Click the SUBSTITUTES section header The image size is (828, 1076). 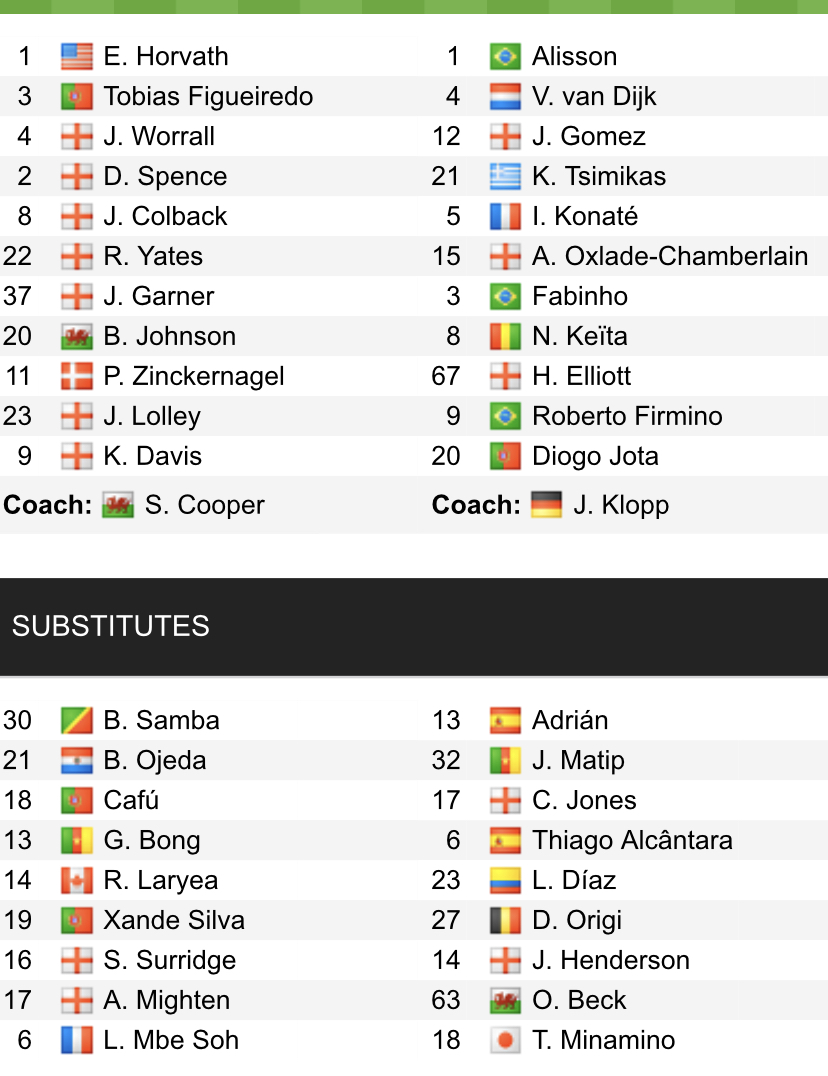point(111,626)
